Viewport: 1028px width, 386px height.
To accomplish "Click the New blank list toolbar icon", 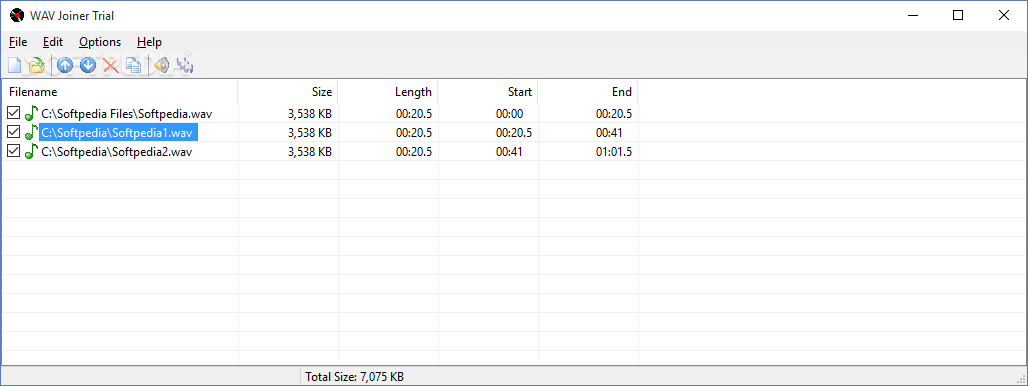I will pos(14,65).
